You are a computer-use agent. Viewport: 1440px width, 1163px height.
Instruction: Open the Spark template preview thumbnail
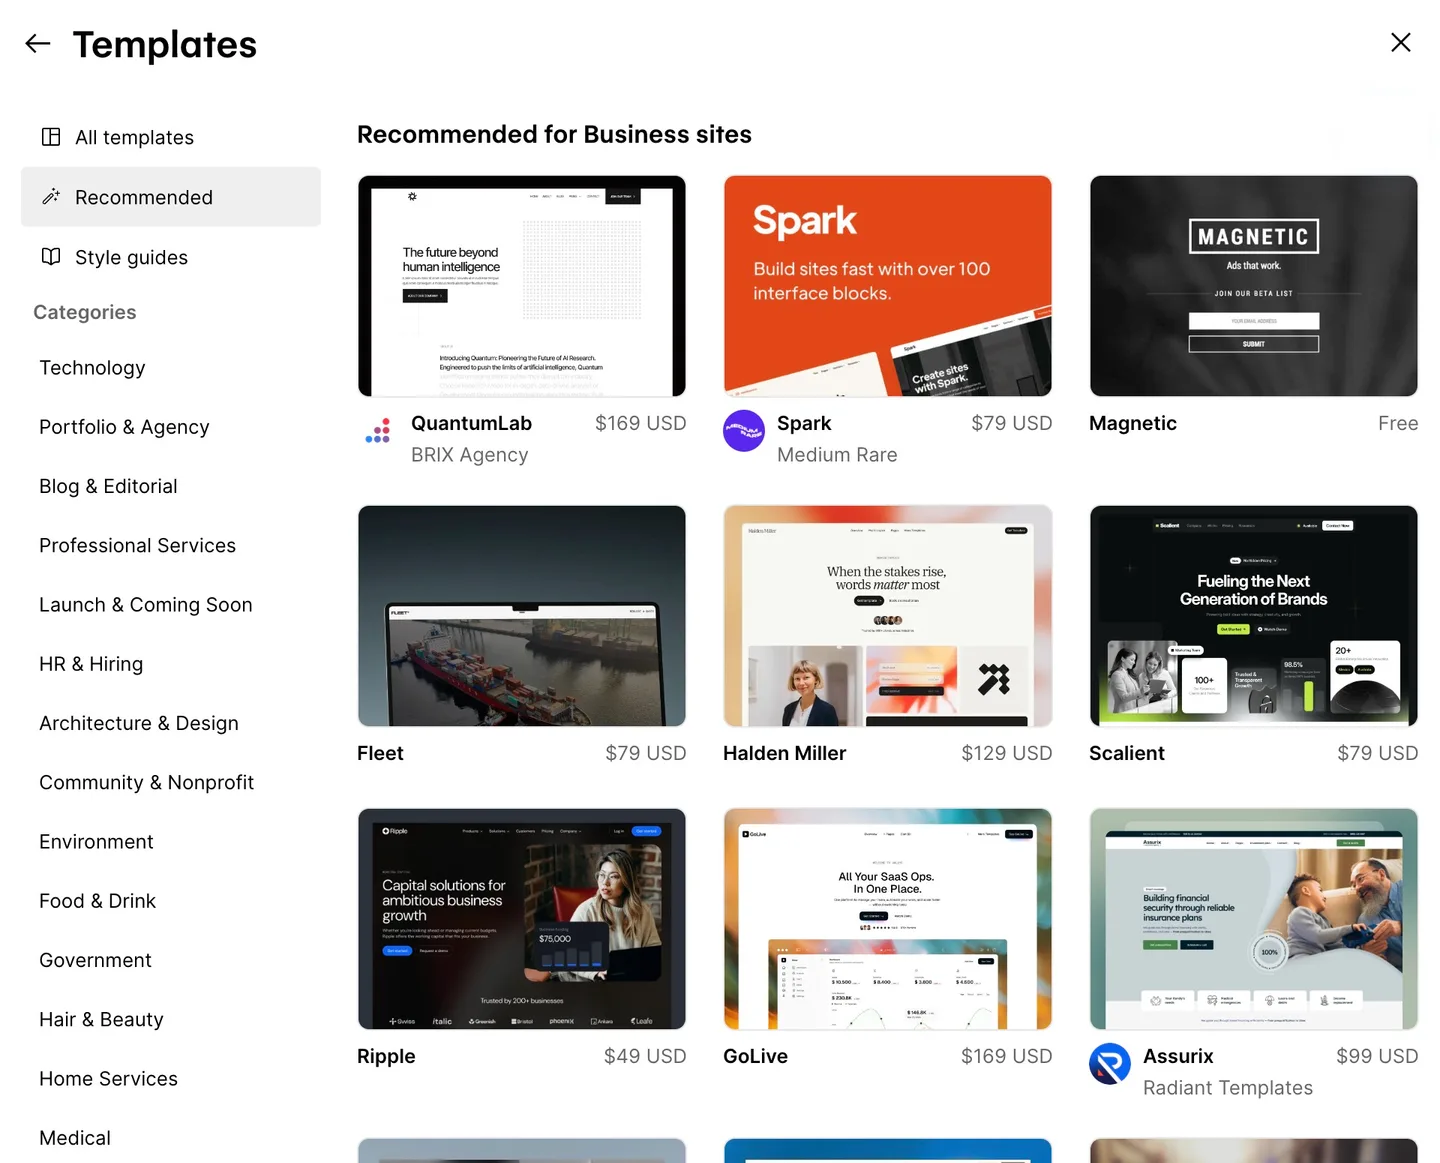pyautogui.click(x=888, y=286)
